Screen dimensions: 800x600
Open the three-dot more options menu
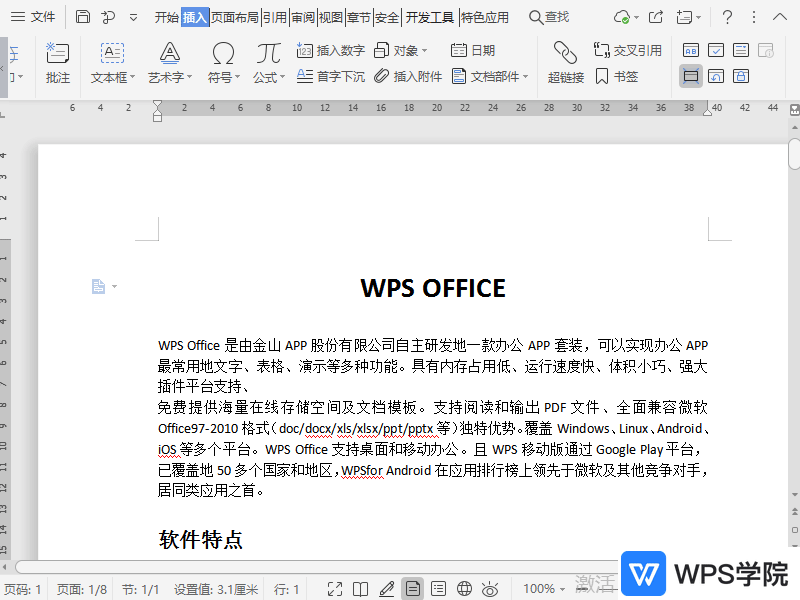coord(754,17)
